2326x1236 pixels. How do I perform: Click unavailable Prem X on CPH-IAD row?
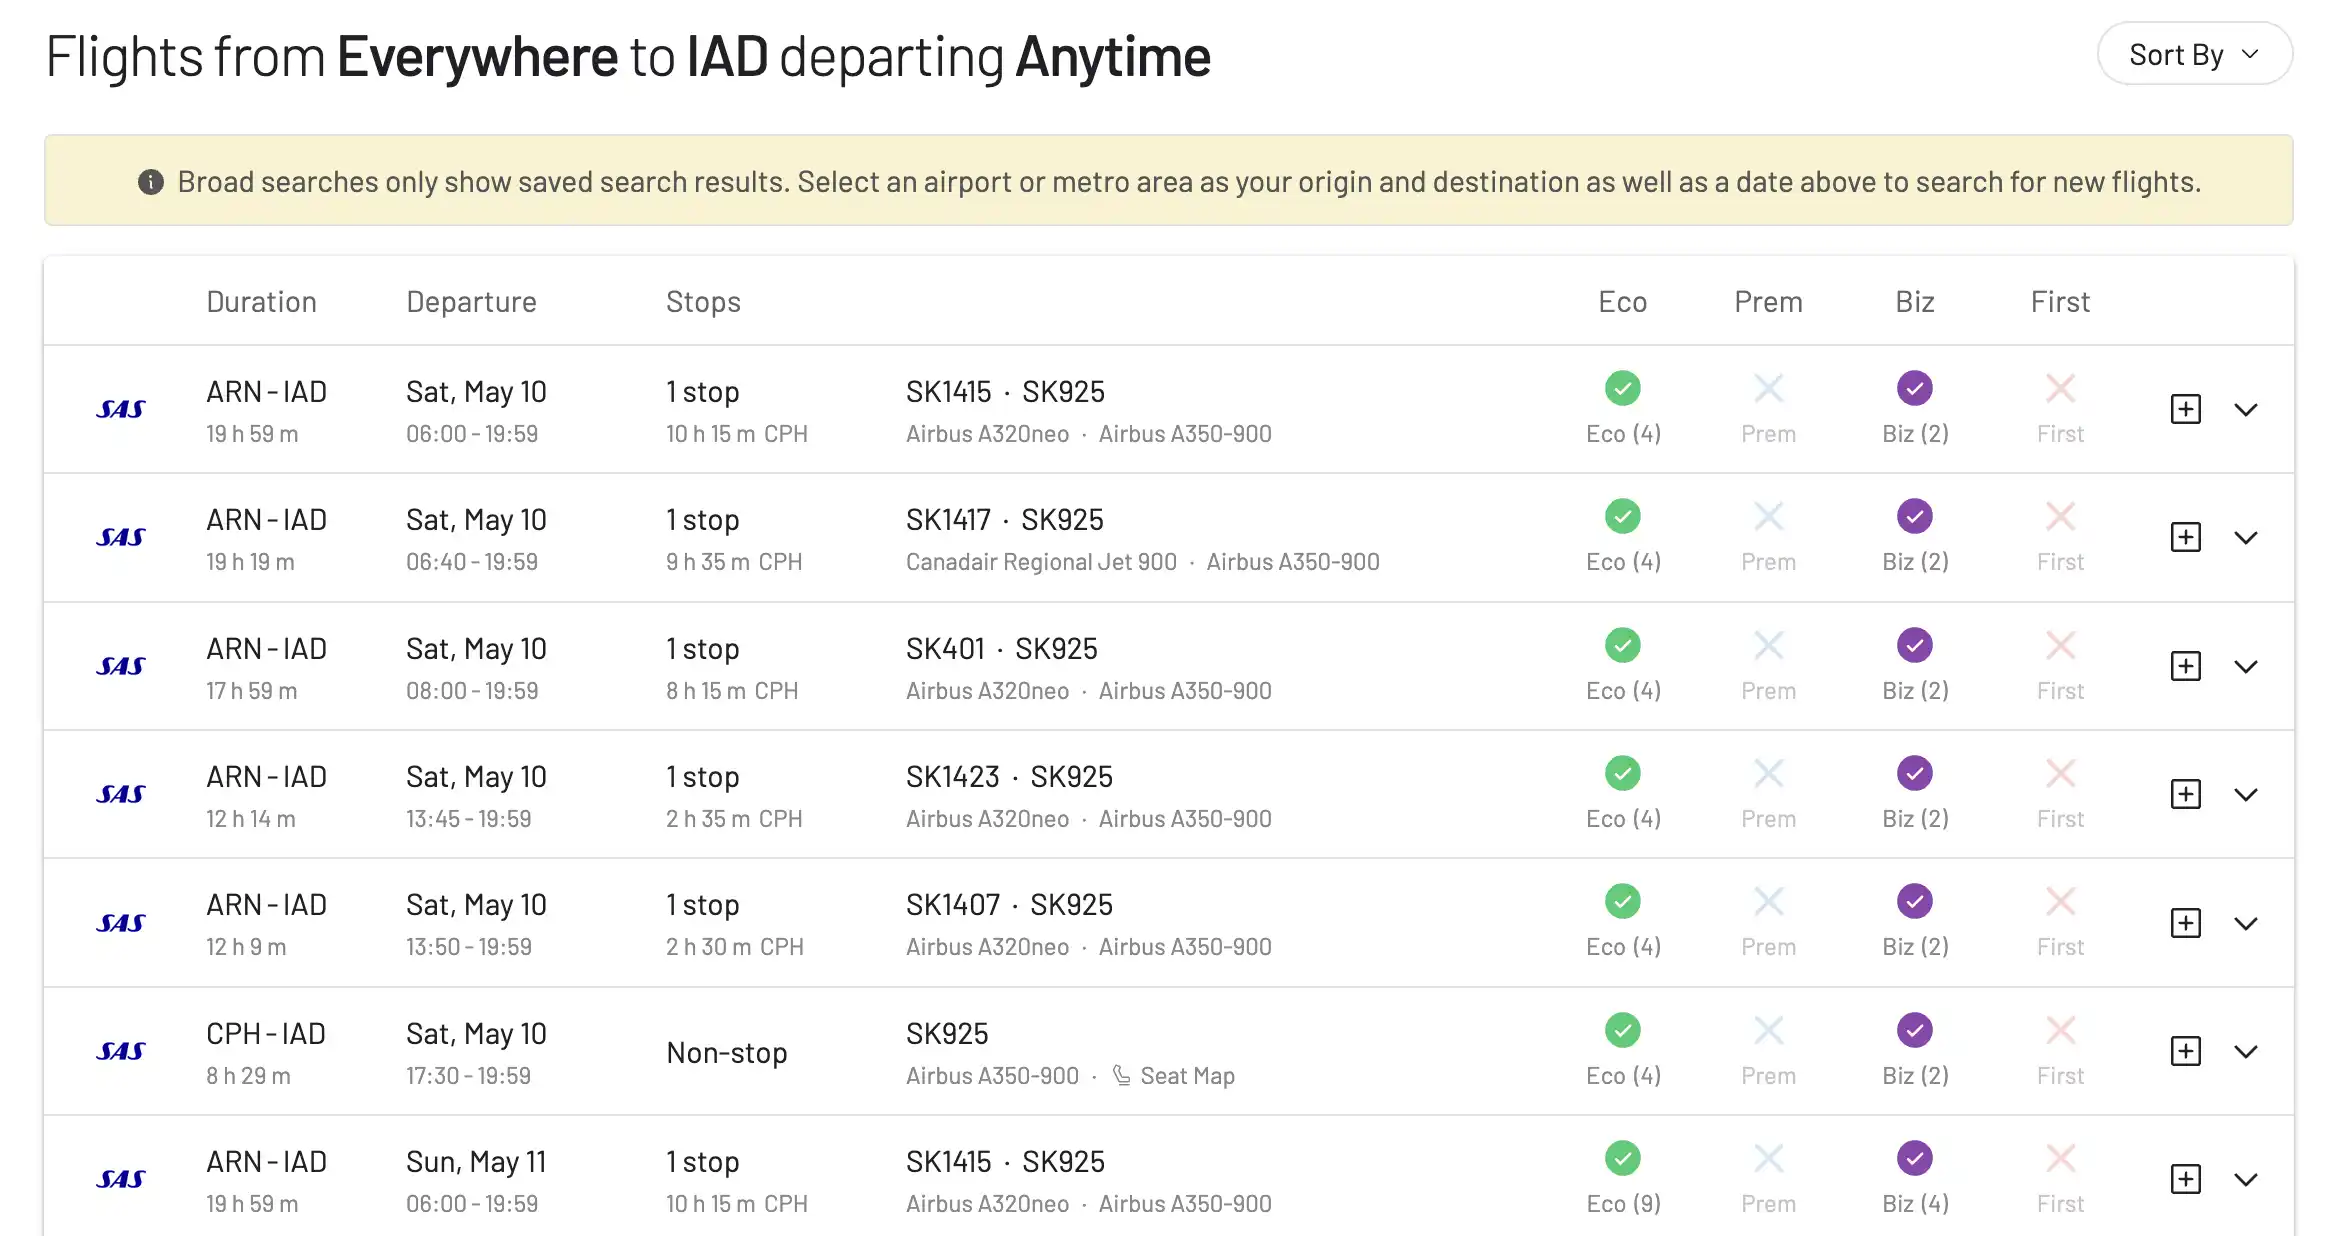pyautogui.click(x=1768, y=1030)
